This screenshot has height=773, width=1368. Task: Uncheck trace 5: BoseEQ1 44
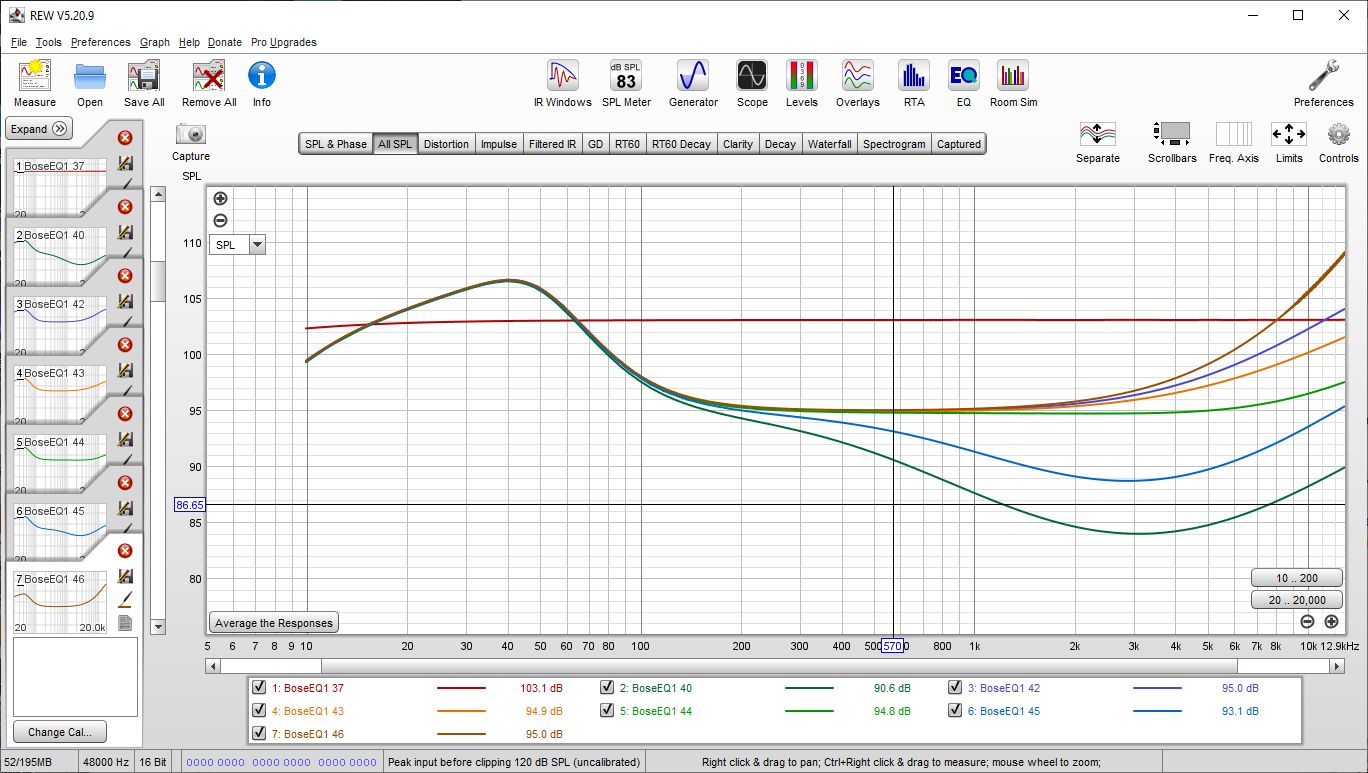[x=607, y=711]
